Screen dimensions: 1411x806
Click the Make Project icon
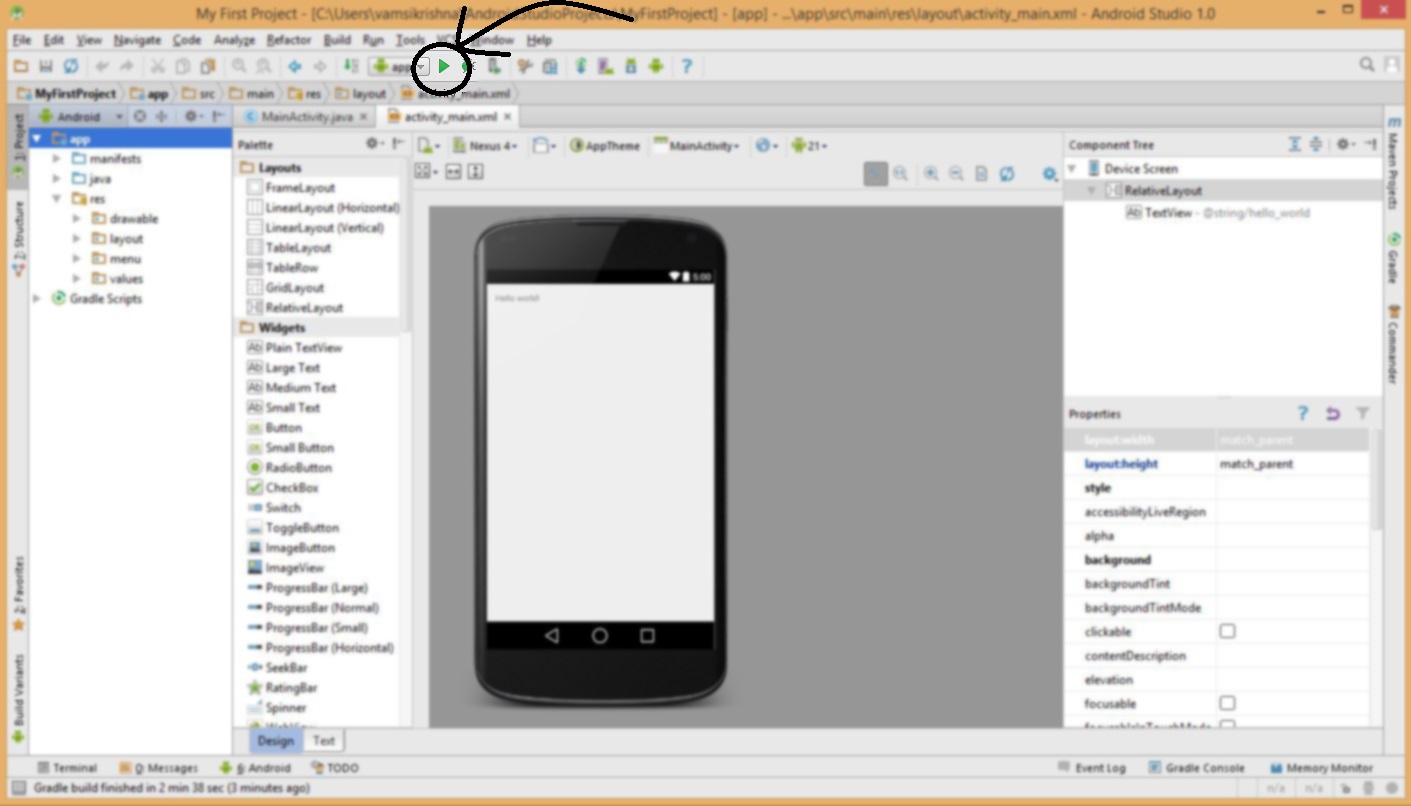tap(351, 66)
